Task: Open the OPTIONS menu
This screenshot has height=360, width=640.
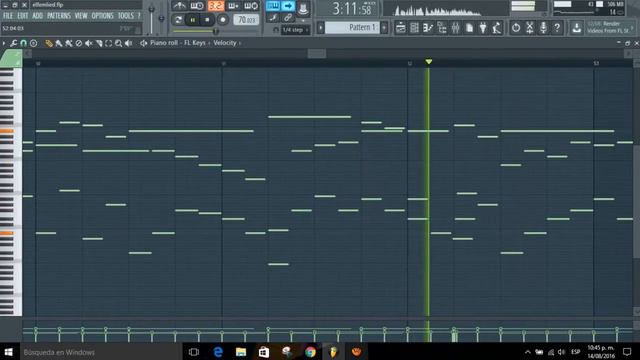Action: point(102,16)
